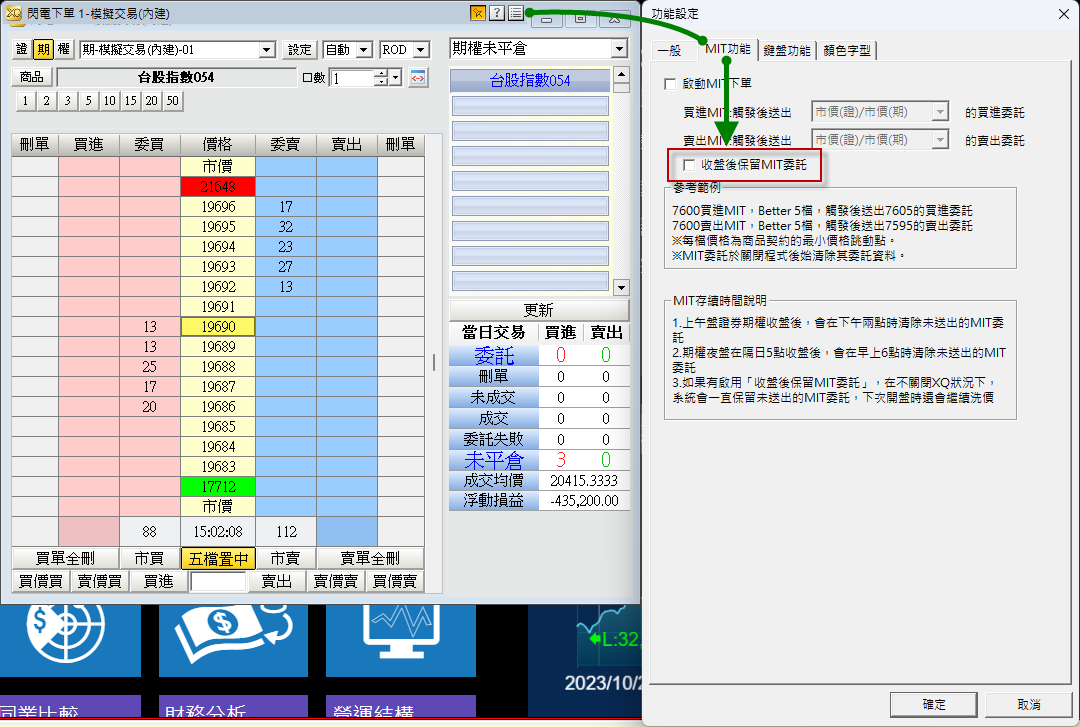The height and width of the screenshot is (727, 1080).
Task: Click the price input field between 買進 and 賣出
Action: tap(218, 582)
